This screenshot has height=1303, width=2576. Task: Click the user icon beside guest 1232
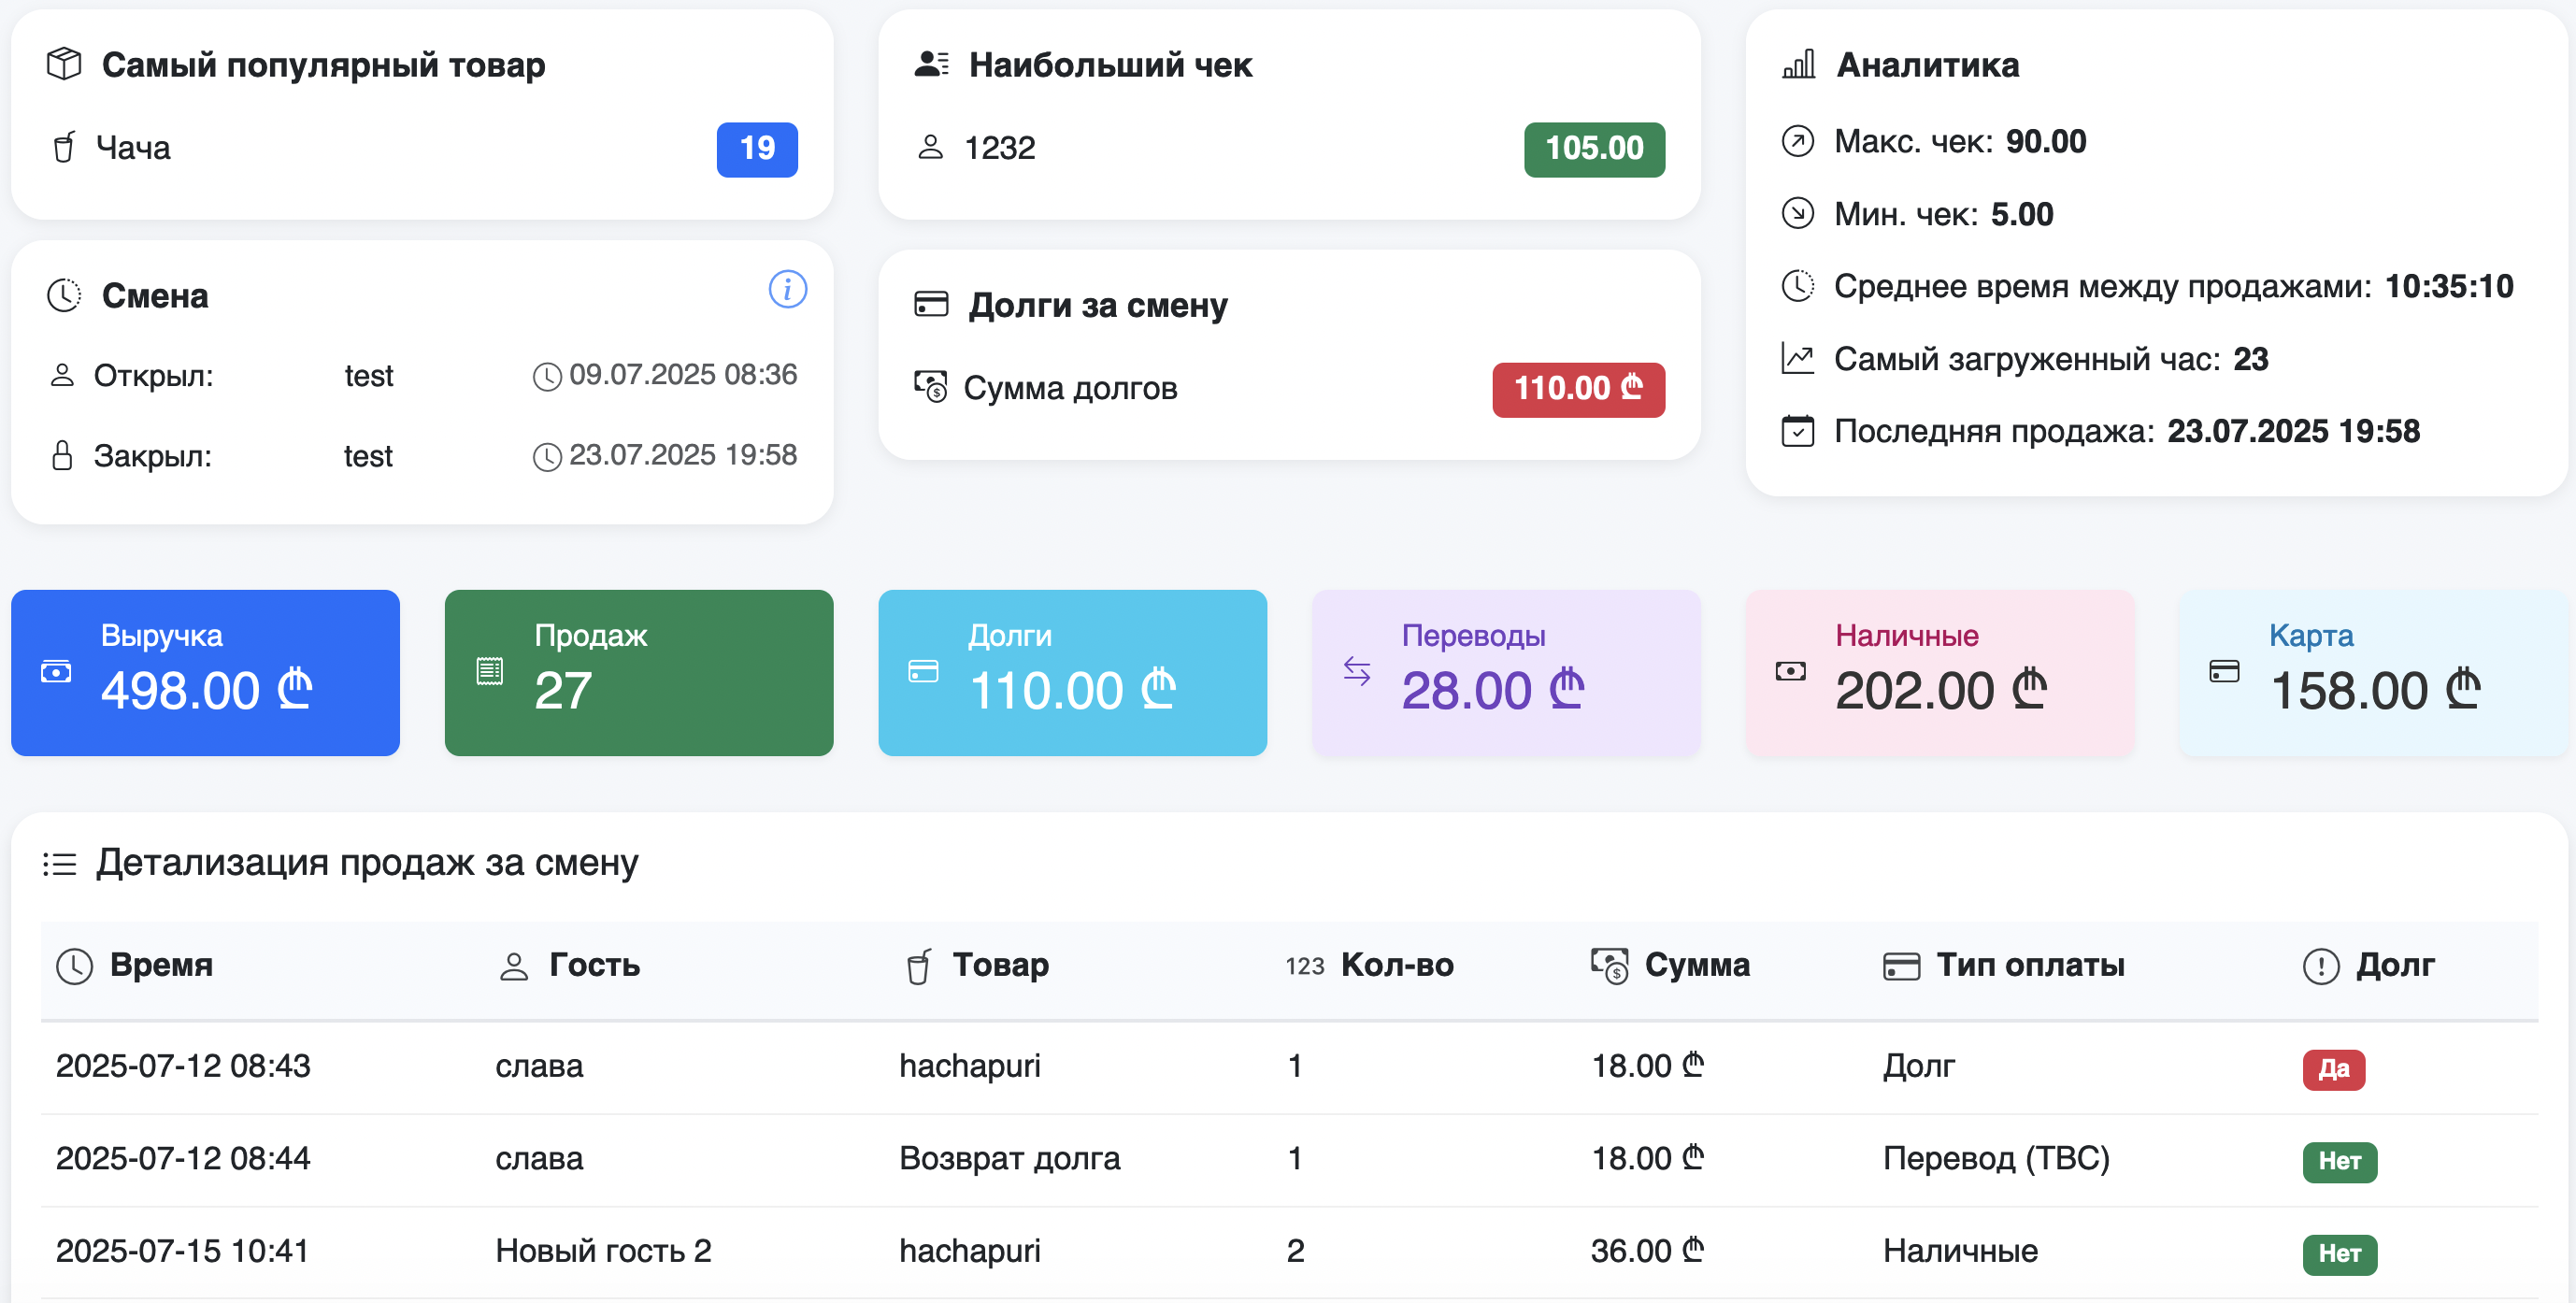(931, 147)
